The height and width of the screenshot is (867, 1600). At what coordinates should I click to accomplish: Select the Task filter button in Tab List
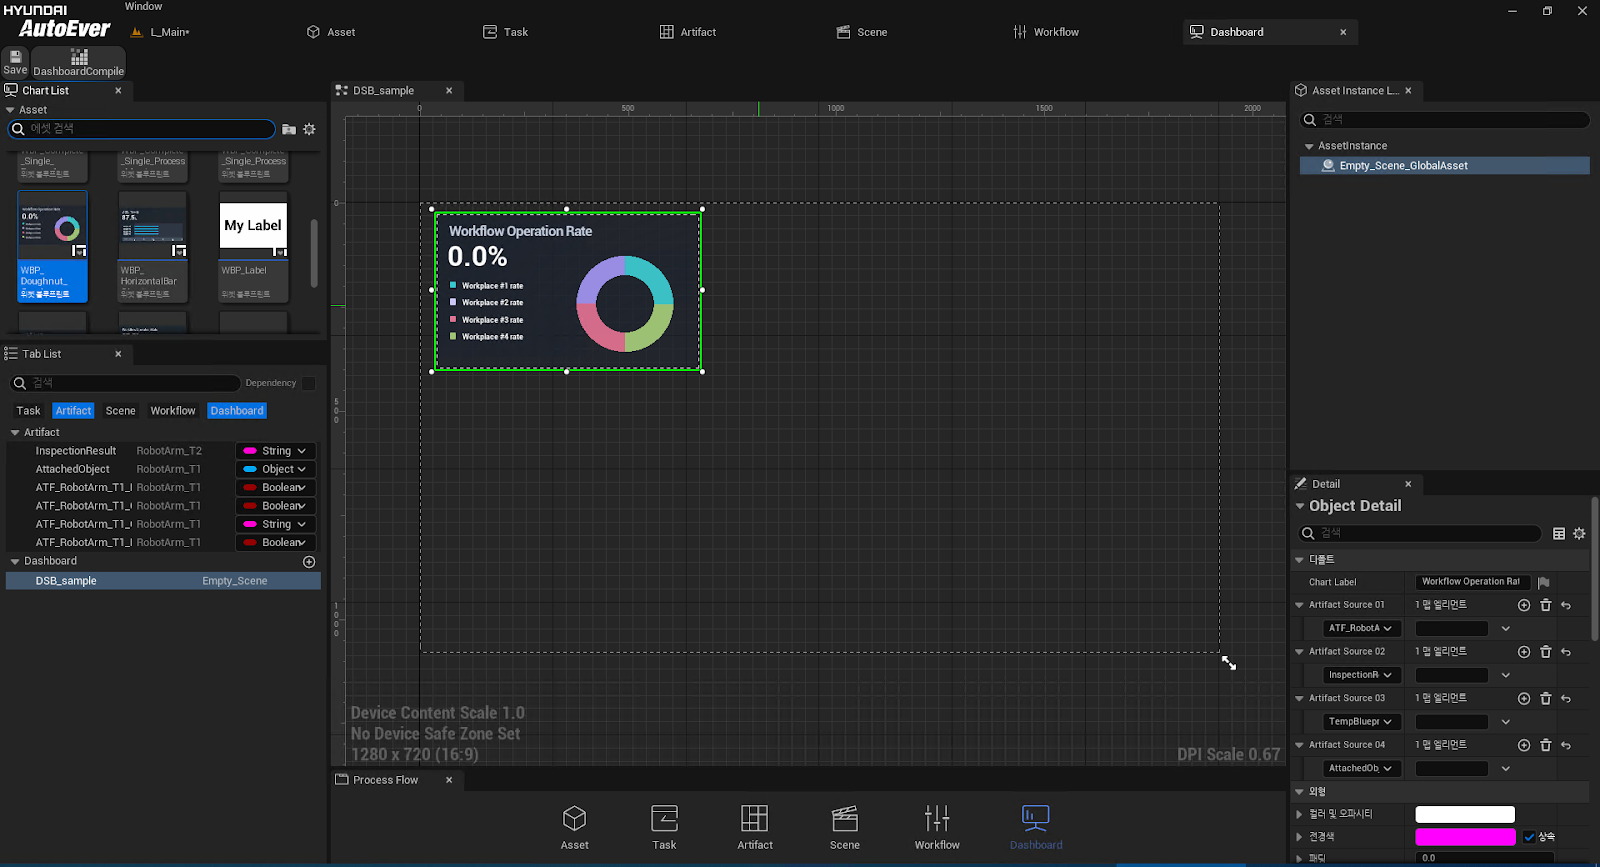tap(28, 411)
